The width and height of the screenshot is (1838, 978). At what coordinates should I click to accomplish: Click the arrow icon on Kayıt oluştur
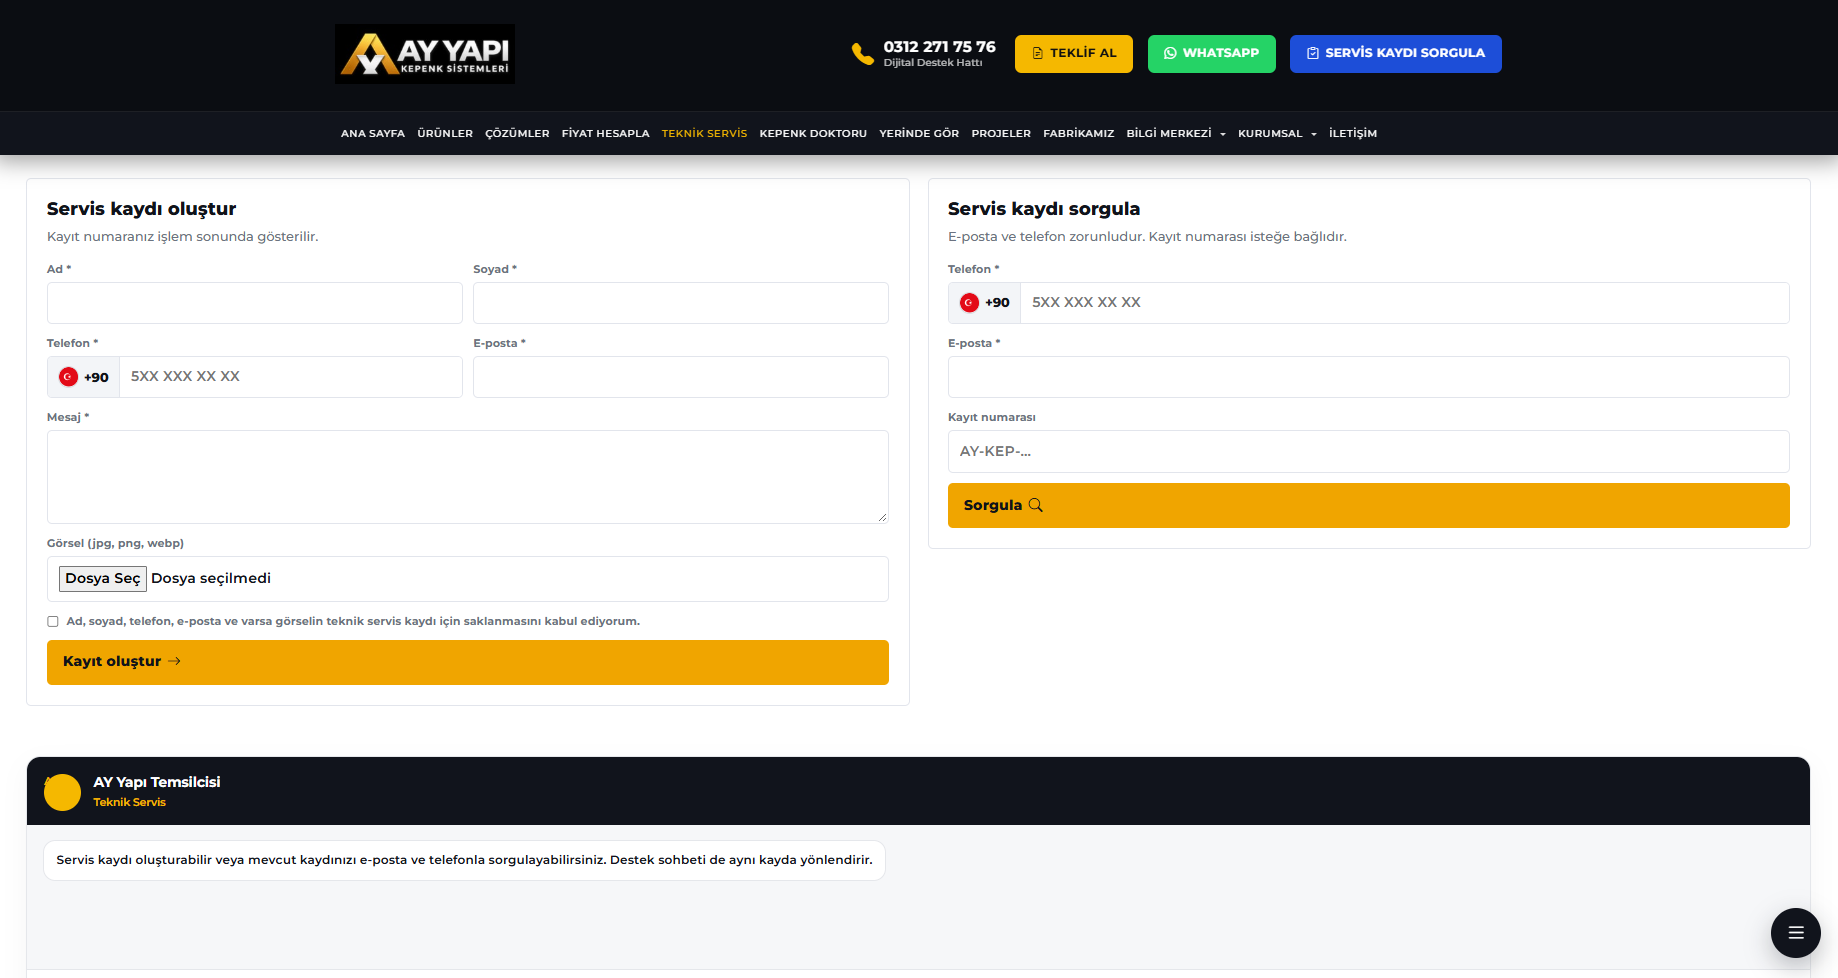(174, 661)
